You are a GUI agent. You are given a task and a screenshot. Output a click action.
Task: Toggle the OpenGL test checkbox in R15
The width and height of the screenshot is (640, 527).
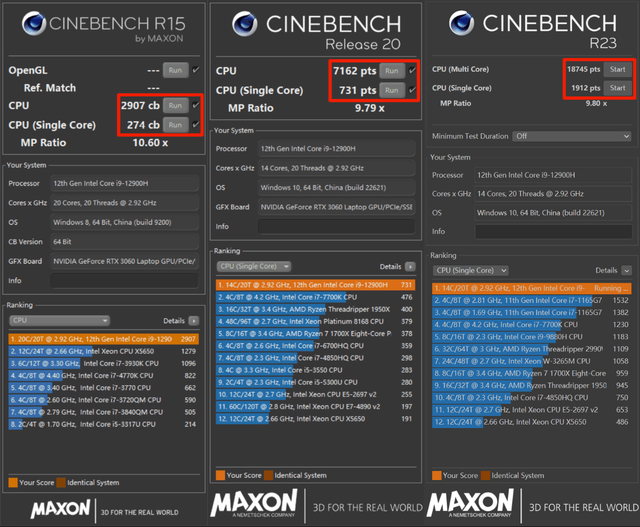pos(196,70)
